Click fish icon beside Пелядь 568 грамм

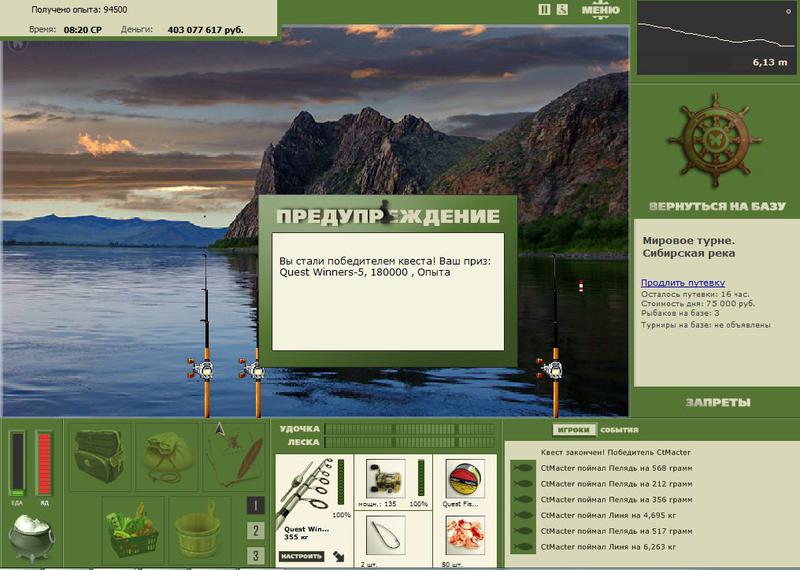point(523,468)
